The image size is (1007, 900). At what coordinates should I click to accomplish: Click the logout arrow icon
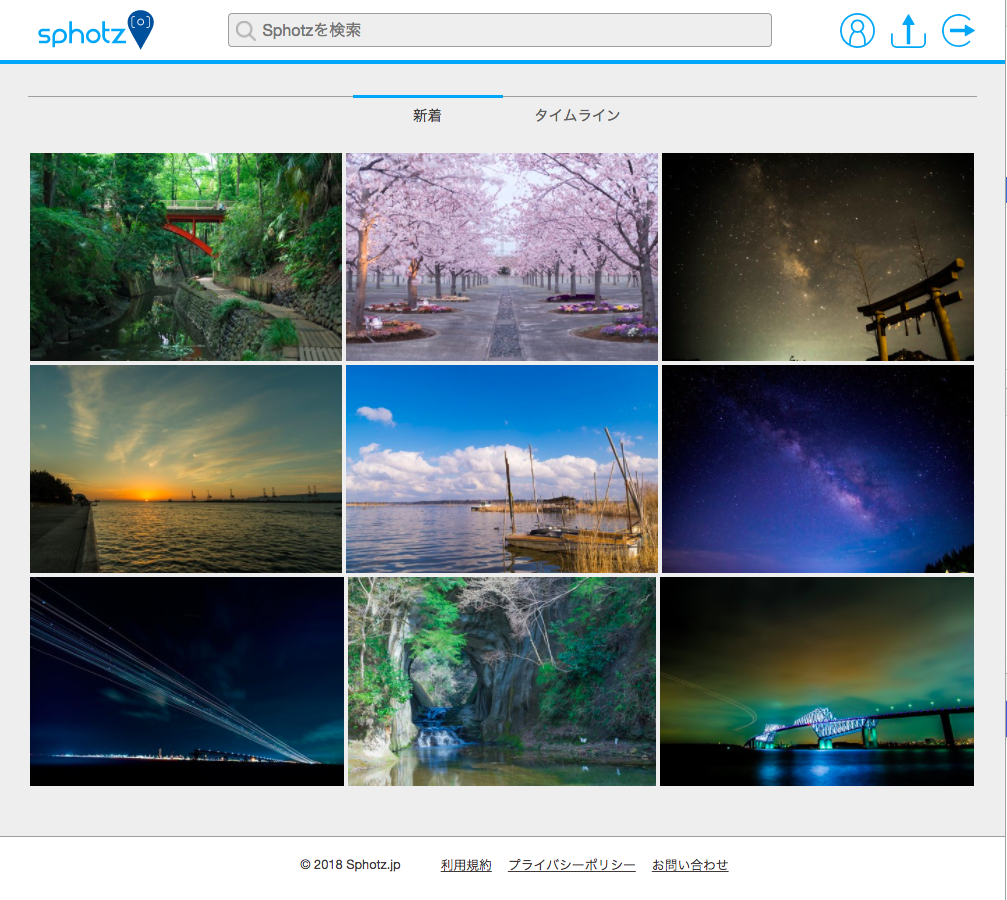(957, 31)
